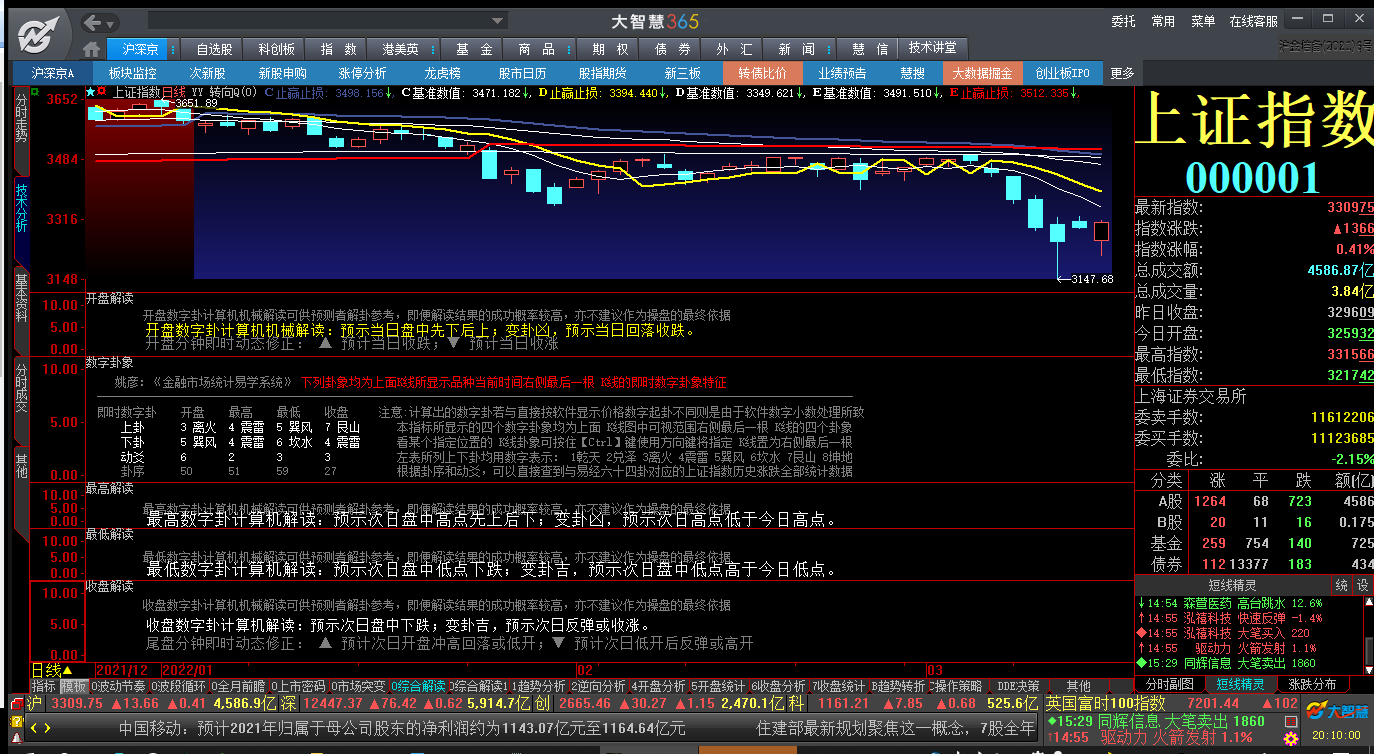
Task: Click the red icon left of 沪 index
Action: click(16, 705)
